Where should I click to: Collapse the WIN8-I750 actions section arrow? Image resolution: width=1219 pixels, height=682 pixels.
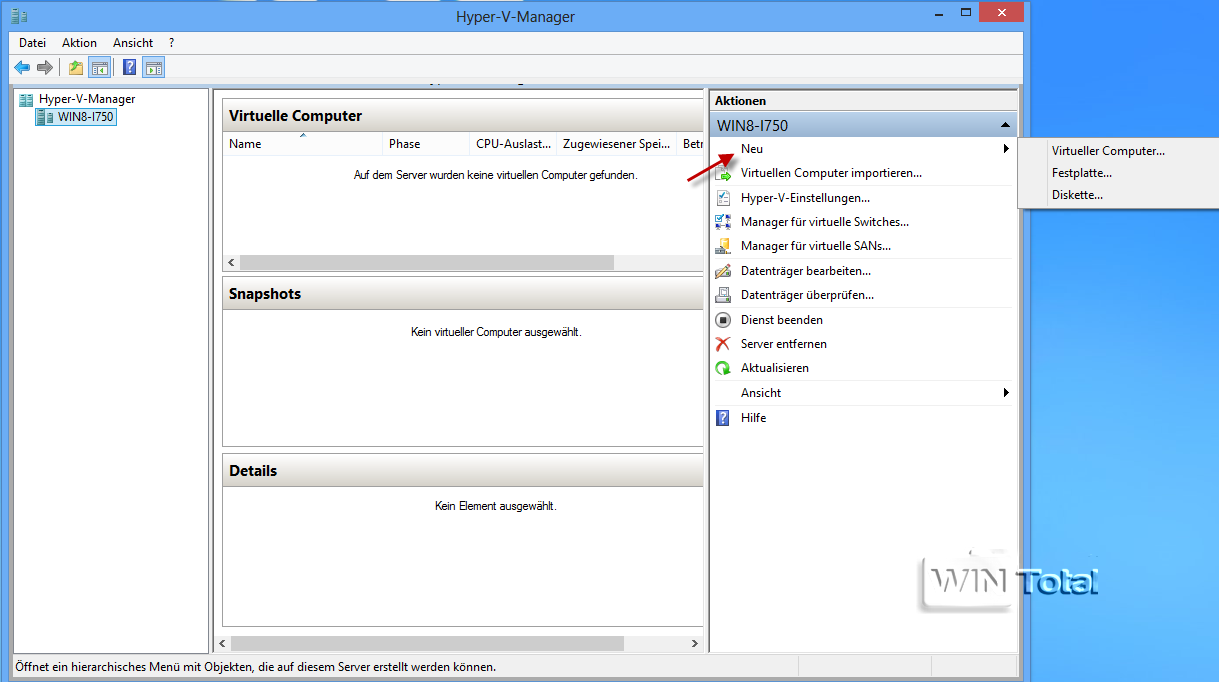(1004, 126)
